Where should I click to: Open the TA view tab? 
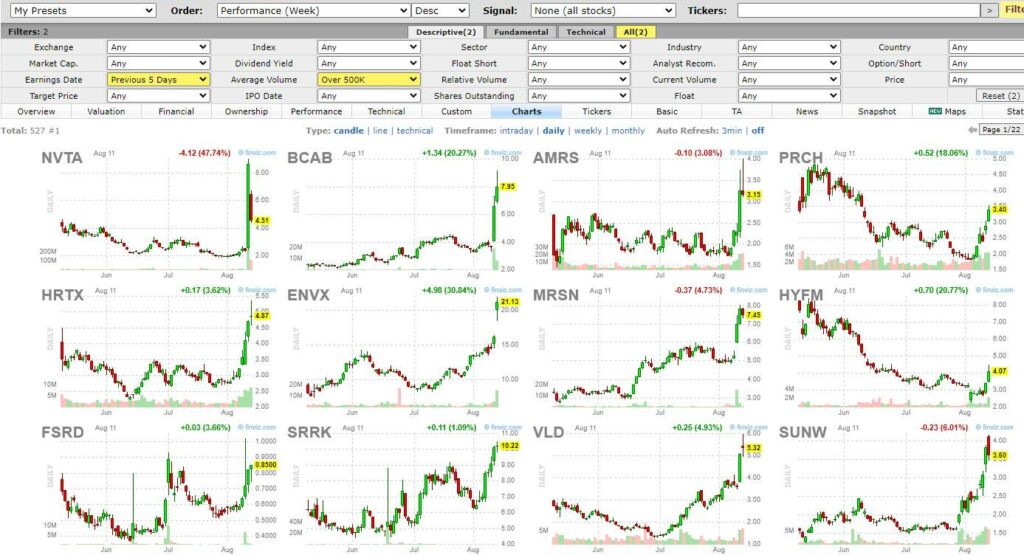tap(737, 112)
